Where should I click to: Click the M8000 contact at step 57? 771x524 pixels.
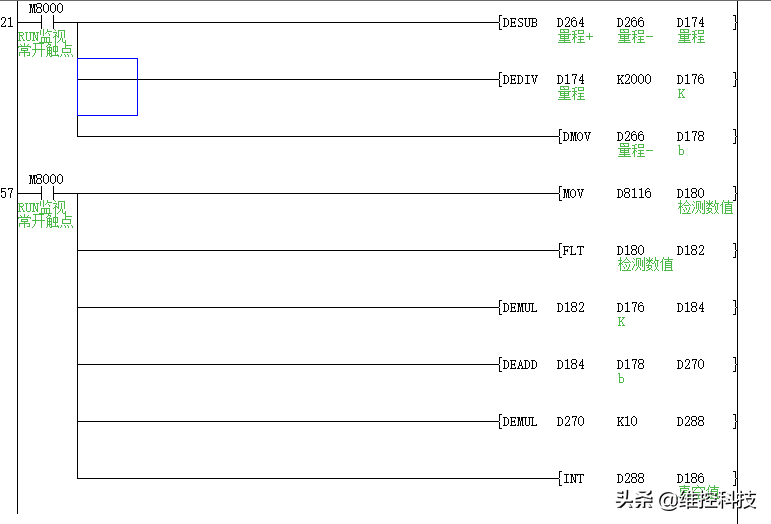coord(47,194)
